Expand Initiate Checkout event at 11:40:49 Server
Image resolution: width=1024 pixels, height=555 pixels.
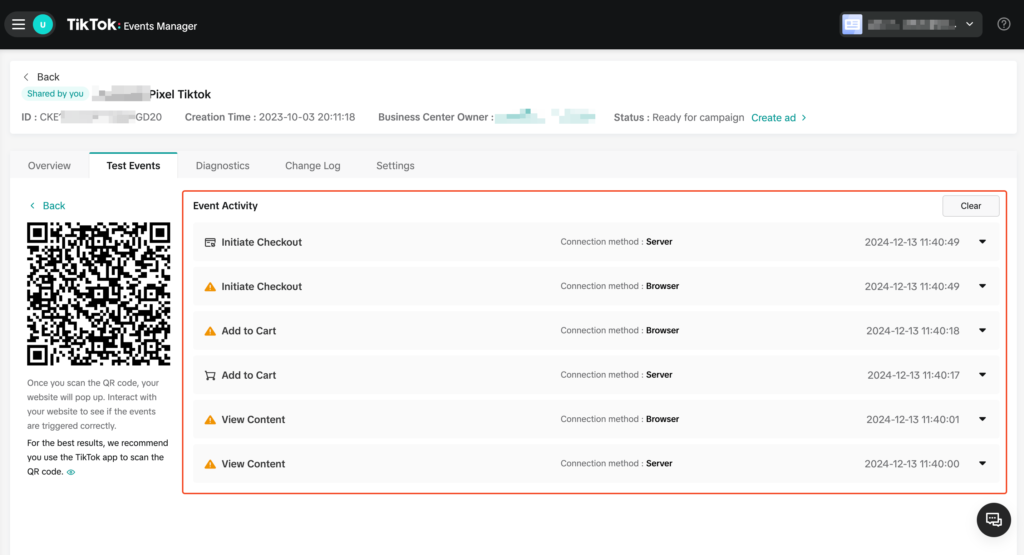click(982, 242)
